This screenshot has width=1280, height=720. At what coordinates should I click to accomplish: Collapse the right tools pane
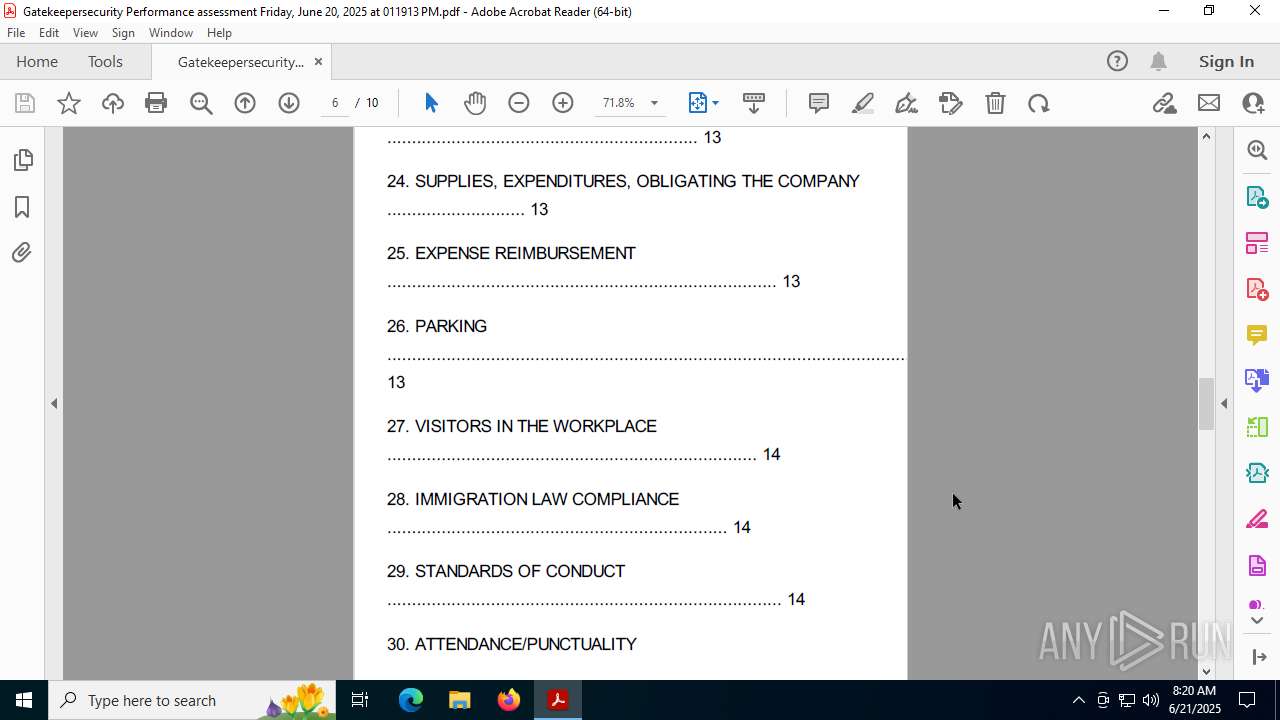(1258, 657)
